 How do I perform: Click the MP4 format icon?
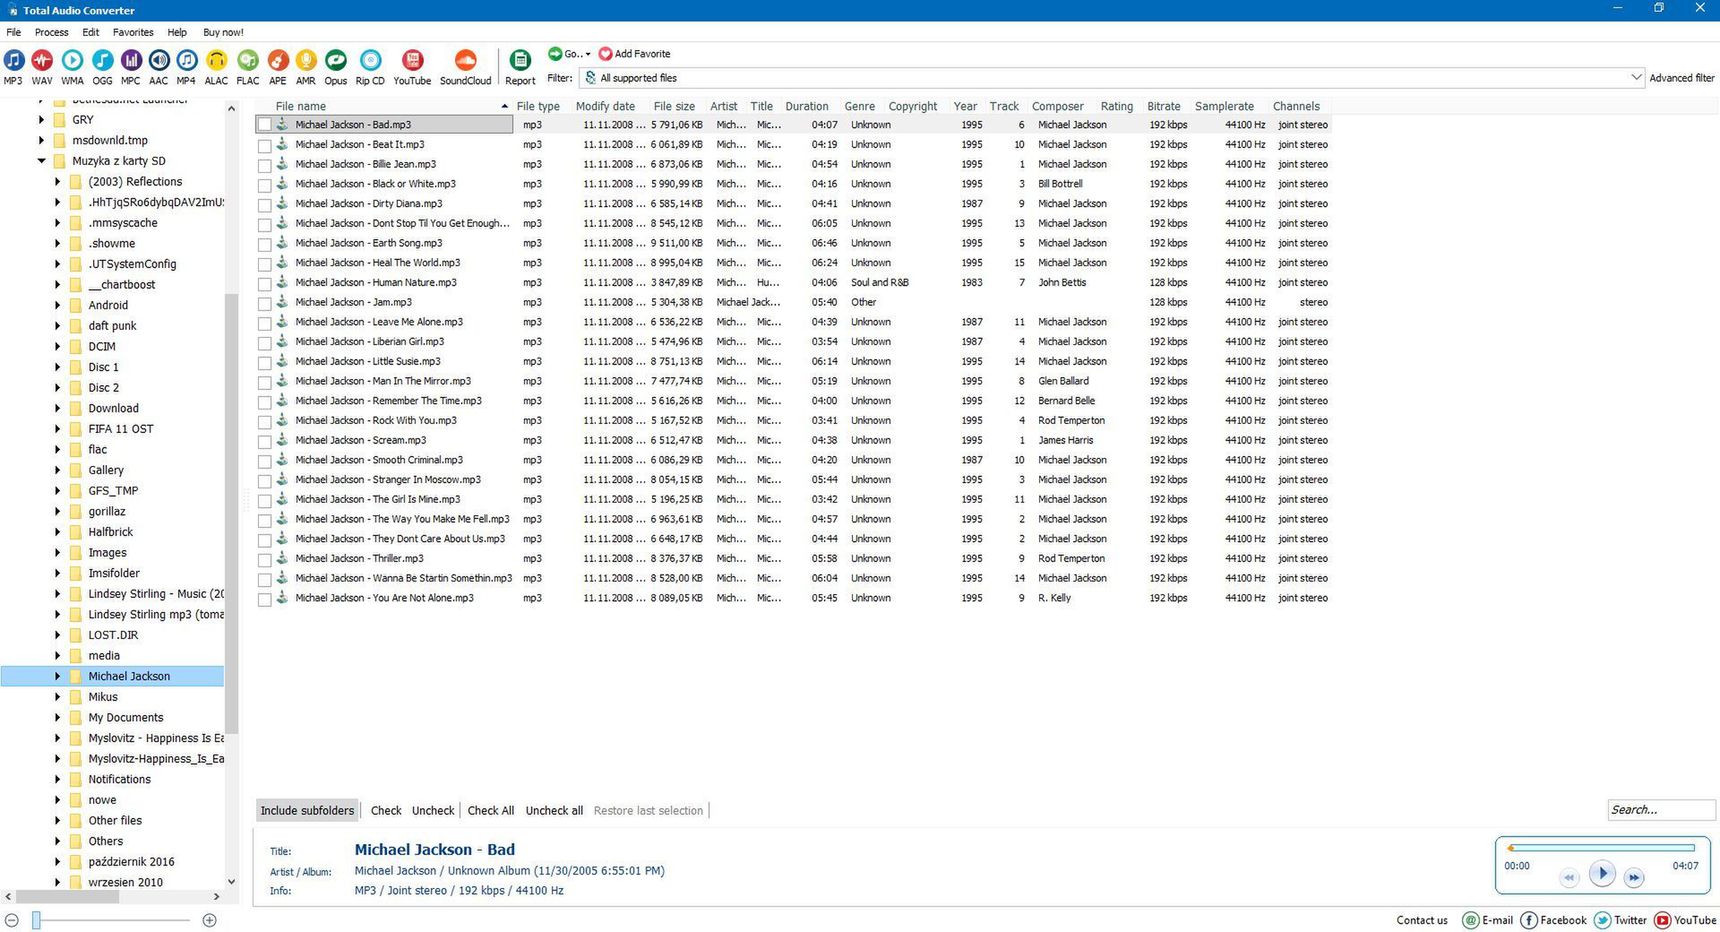[186, 61]
